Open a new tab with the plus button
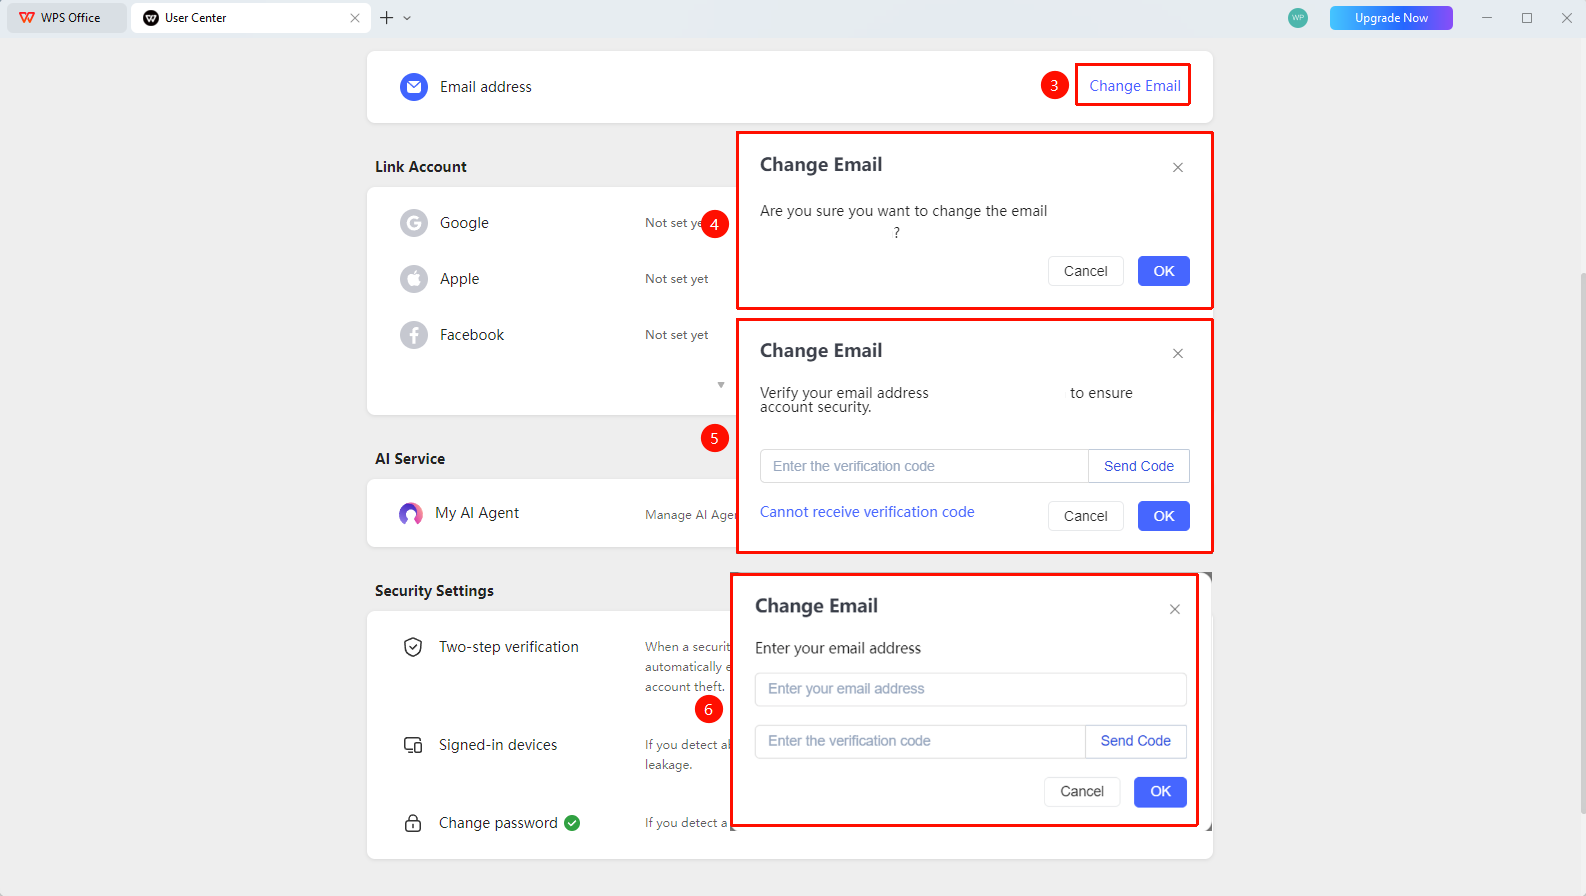The height and width of the screenshot is (896, 1586). [387, 18]
